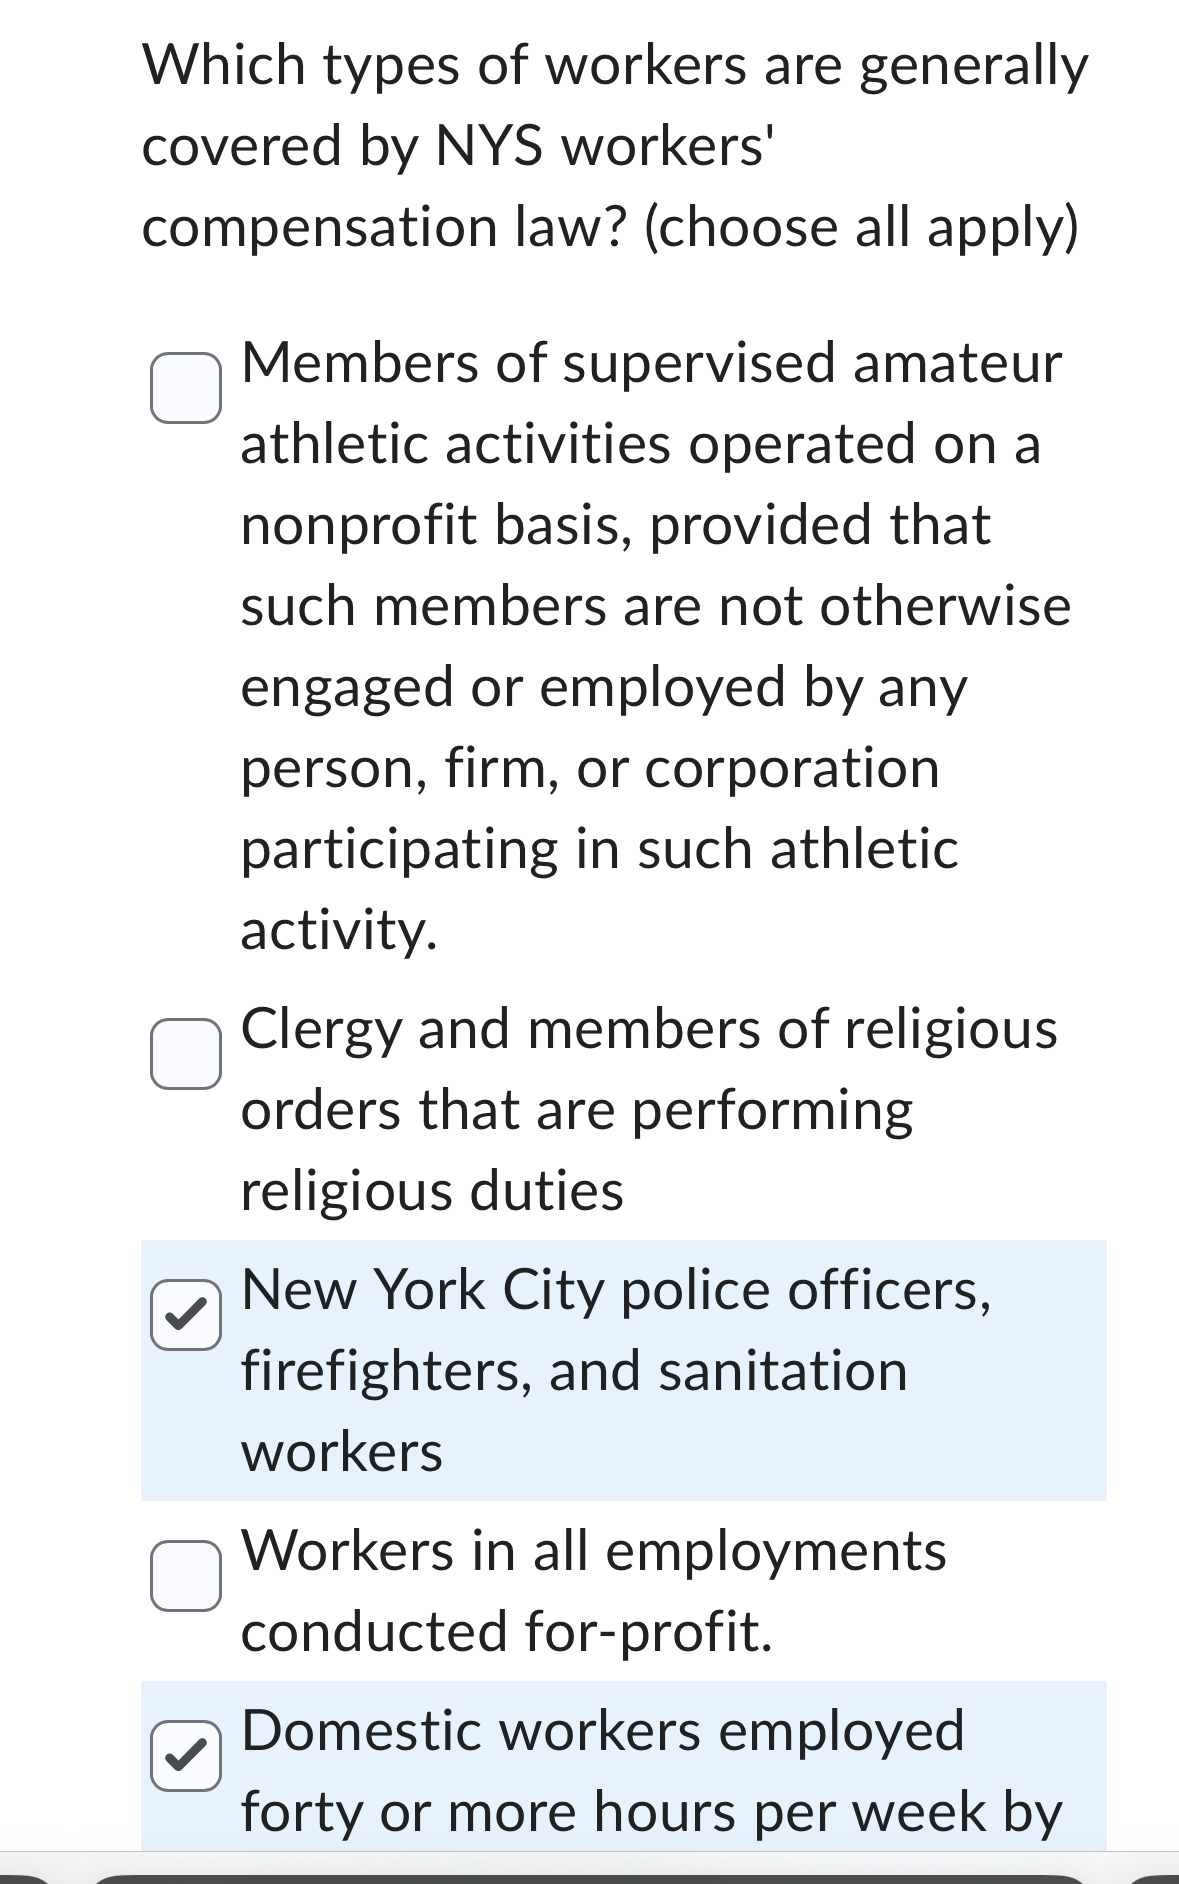
Task: Select the clergy answer text
Action: tap(646, 1106)
